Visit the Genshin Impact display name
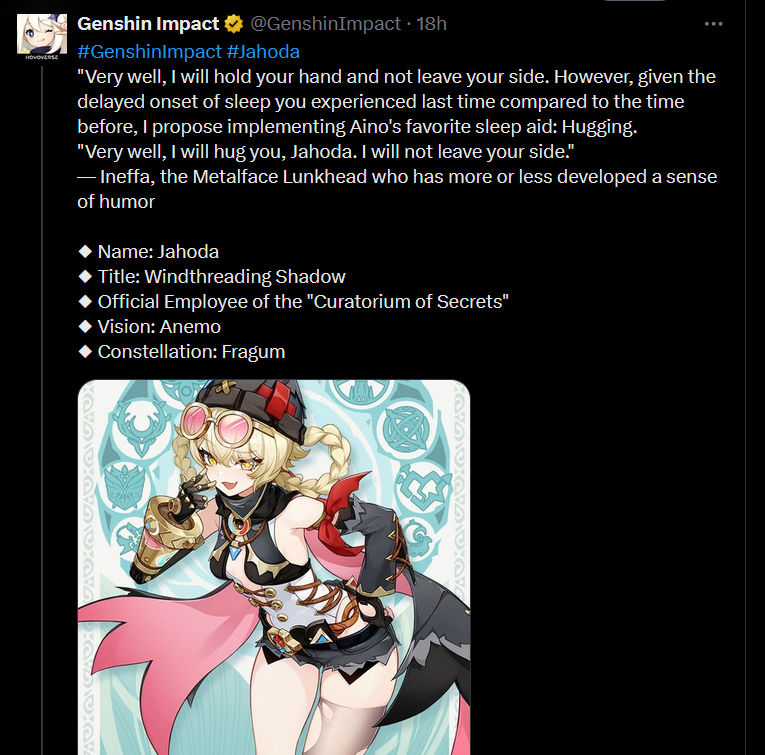The height and width of the screenshot is (755, 765). tap(148, 23)
